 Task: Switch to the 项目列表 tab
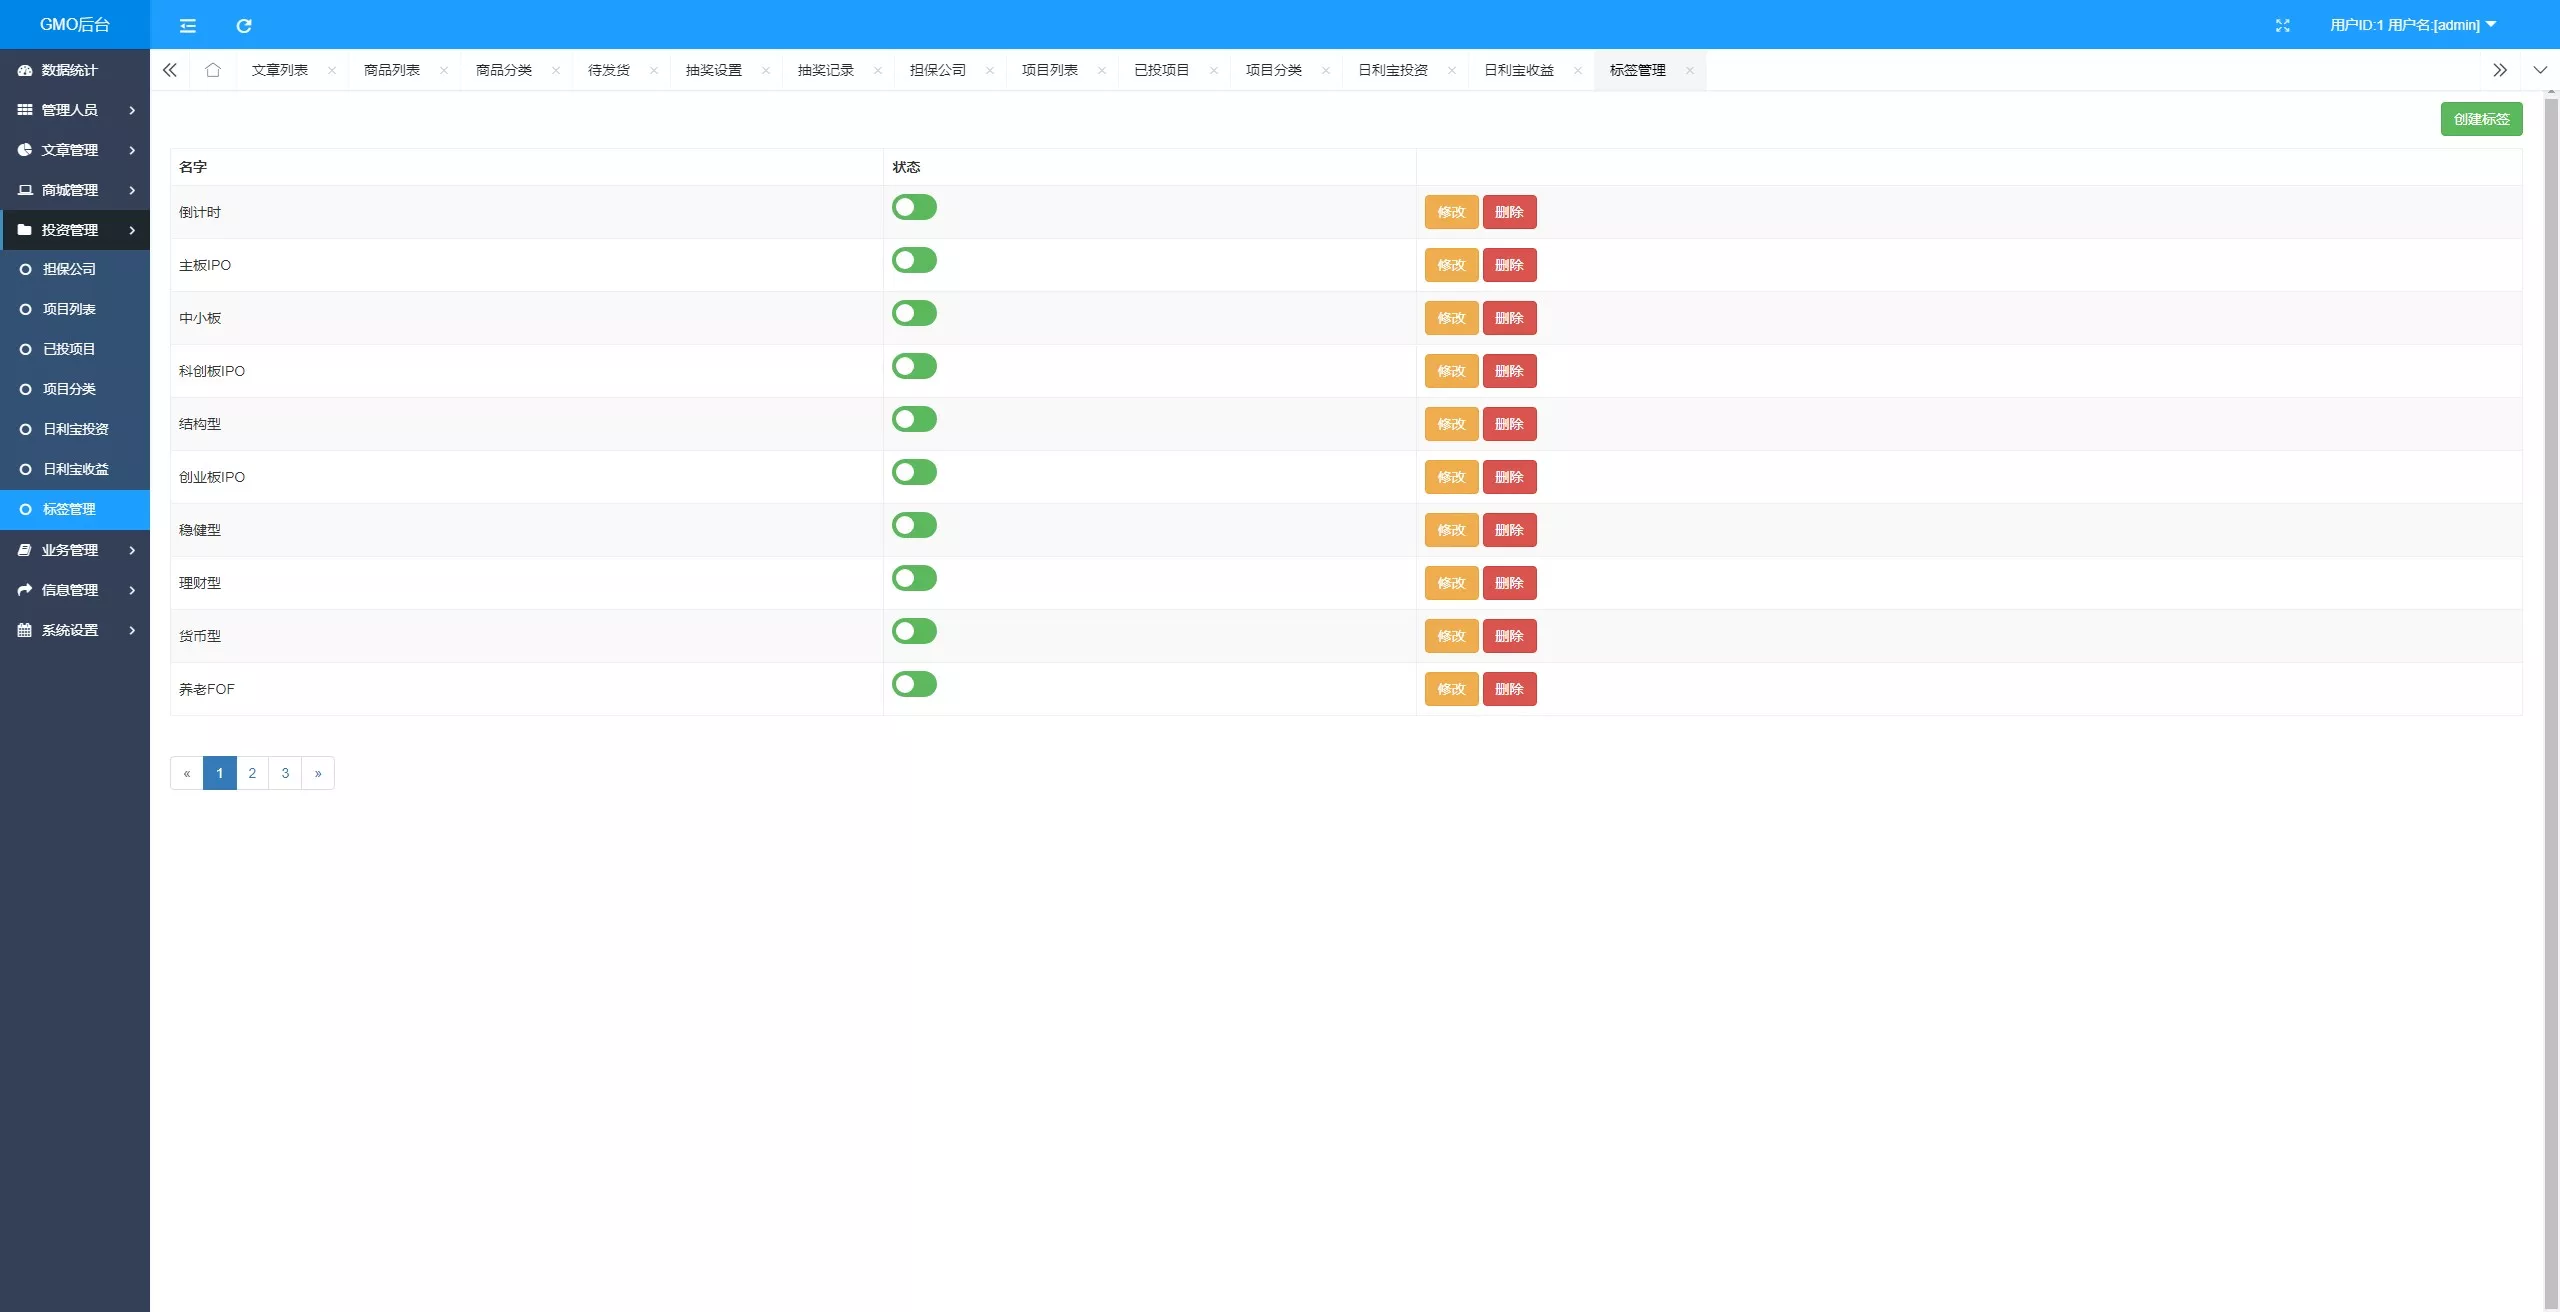(1049, 70)
